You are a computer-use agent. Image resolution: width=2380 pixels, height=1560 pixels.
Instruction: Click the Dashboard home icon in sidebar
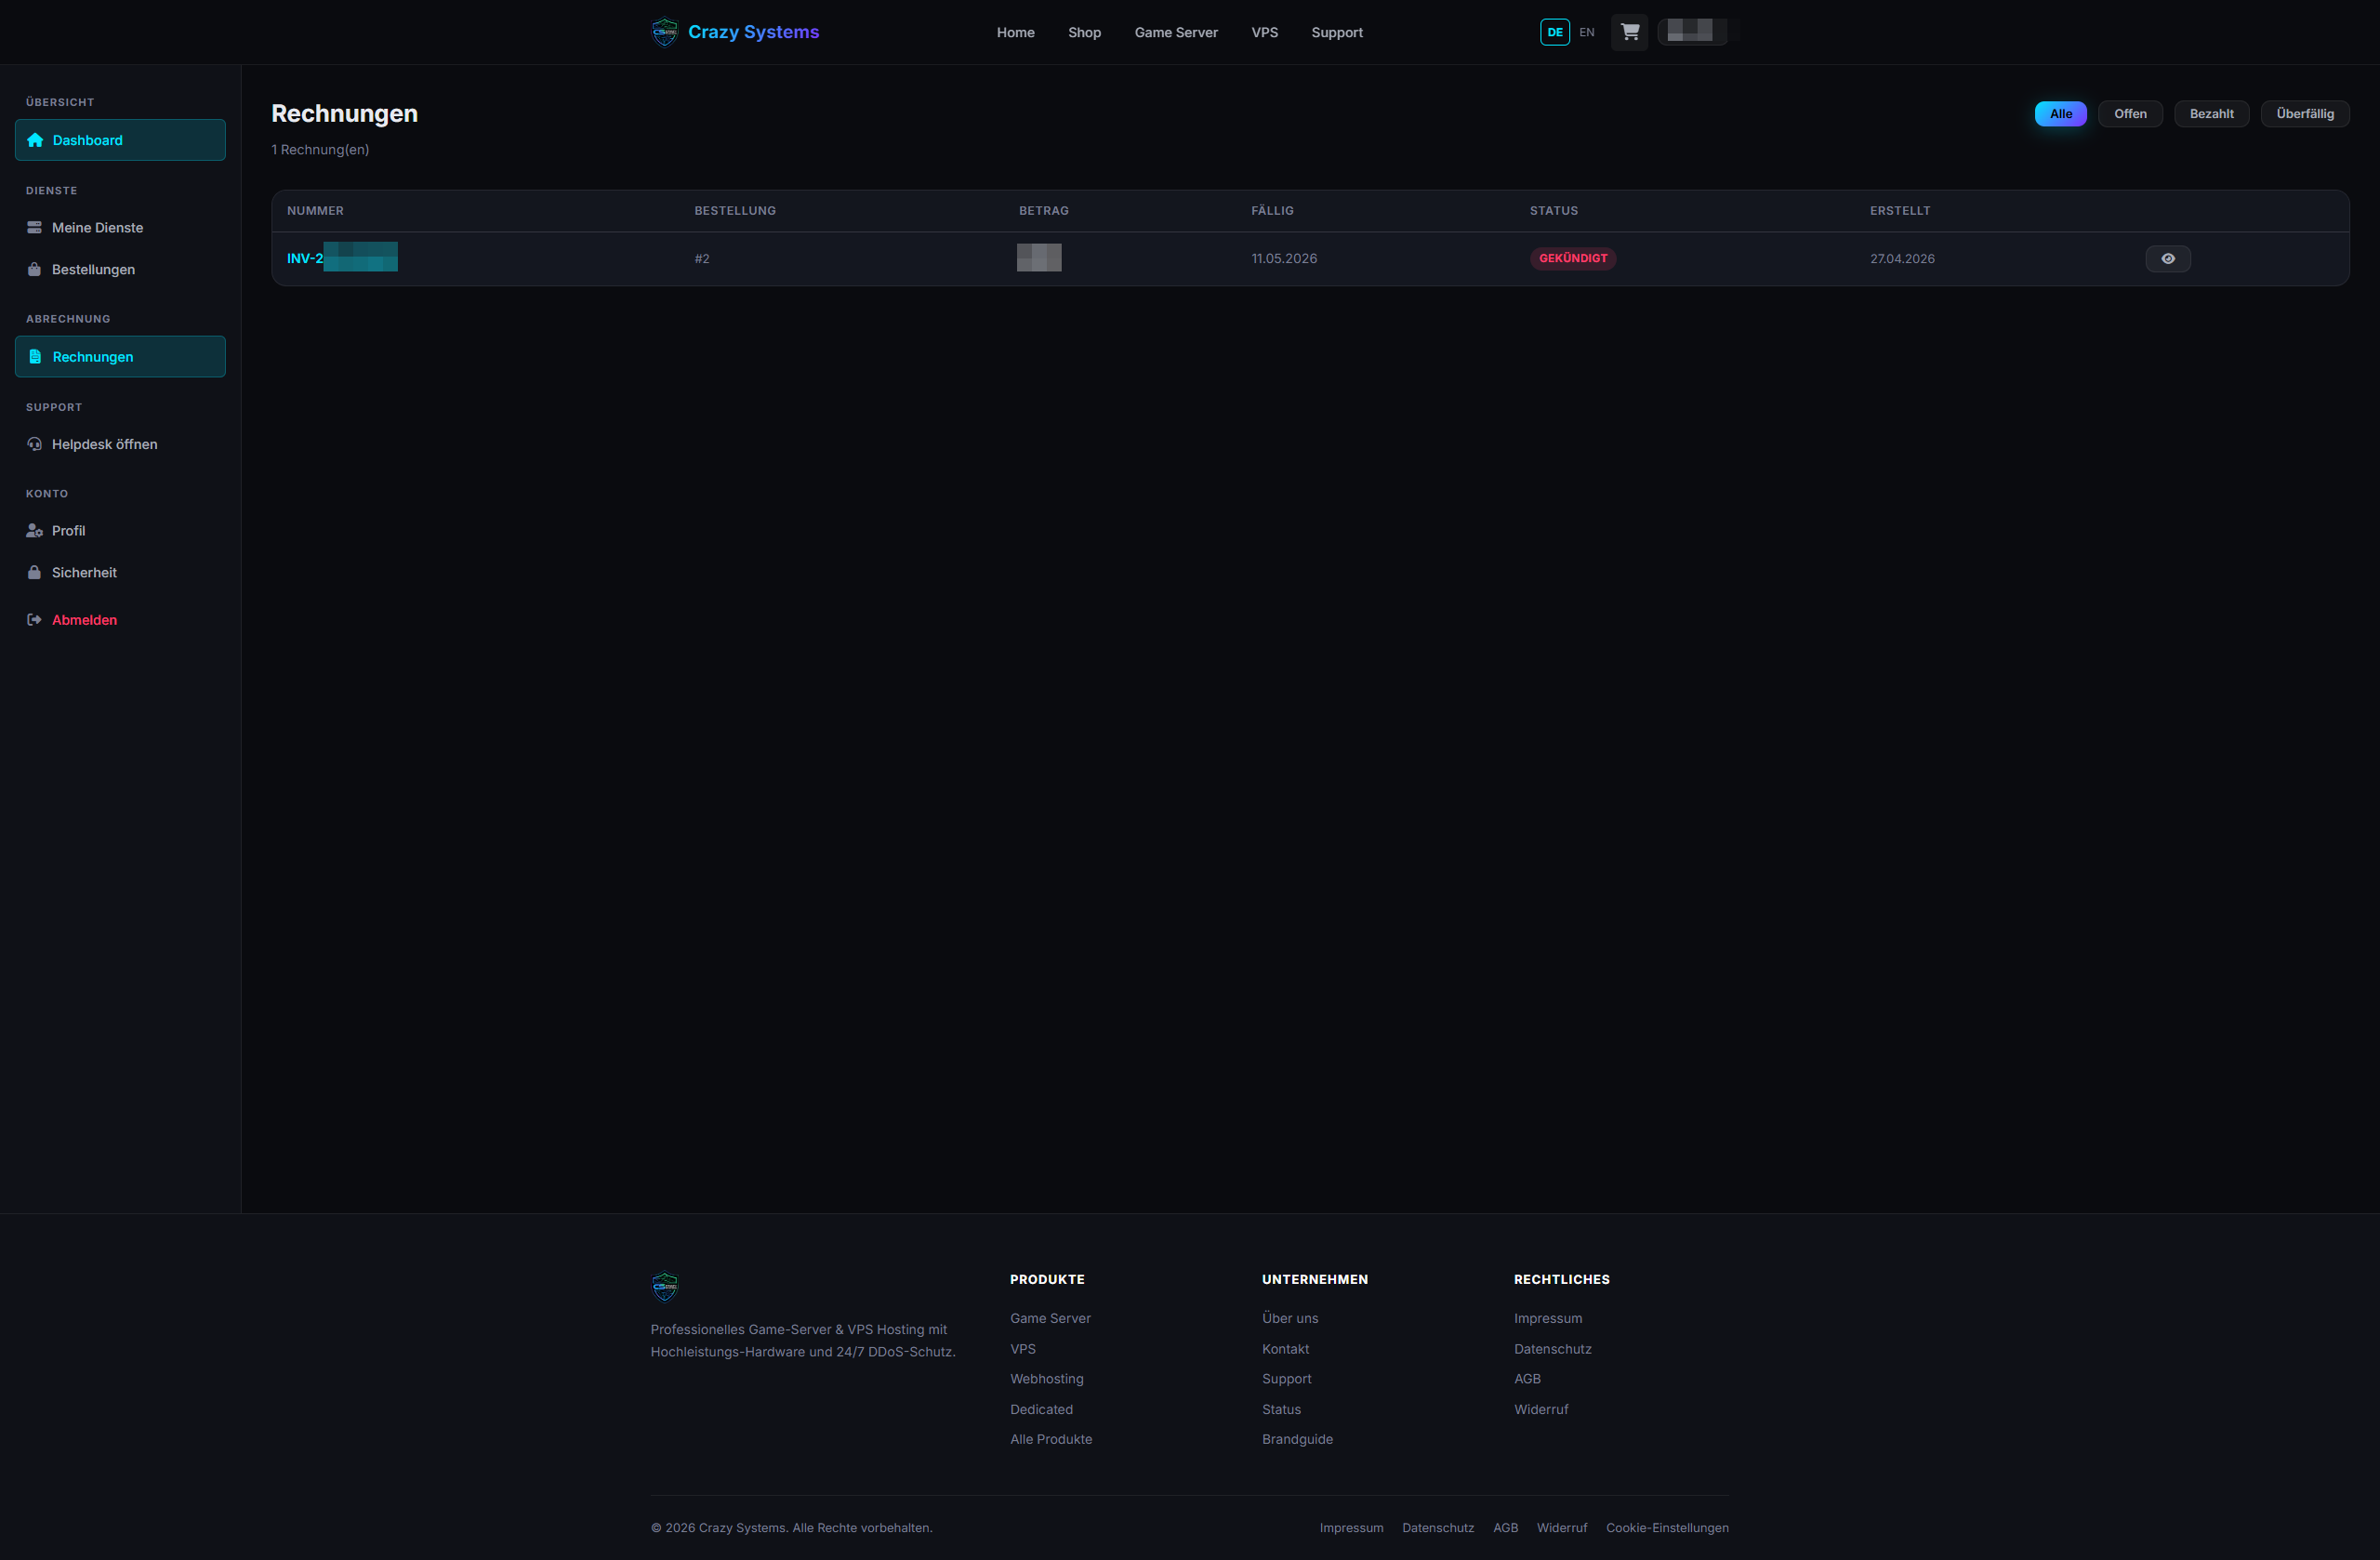35,140
